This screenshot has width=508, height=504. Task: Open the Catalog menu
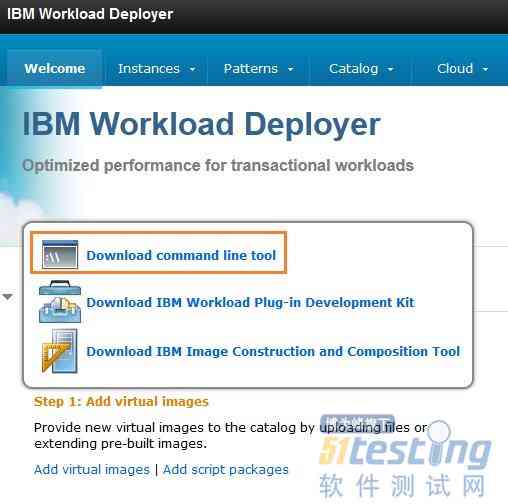tap(354, 69)
